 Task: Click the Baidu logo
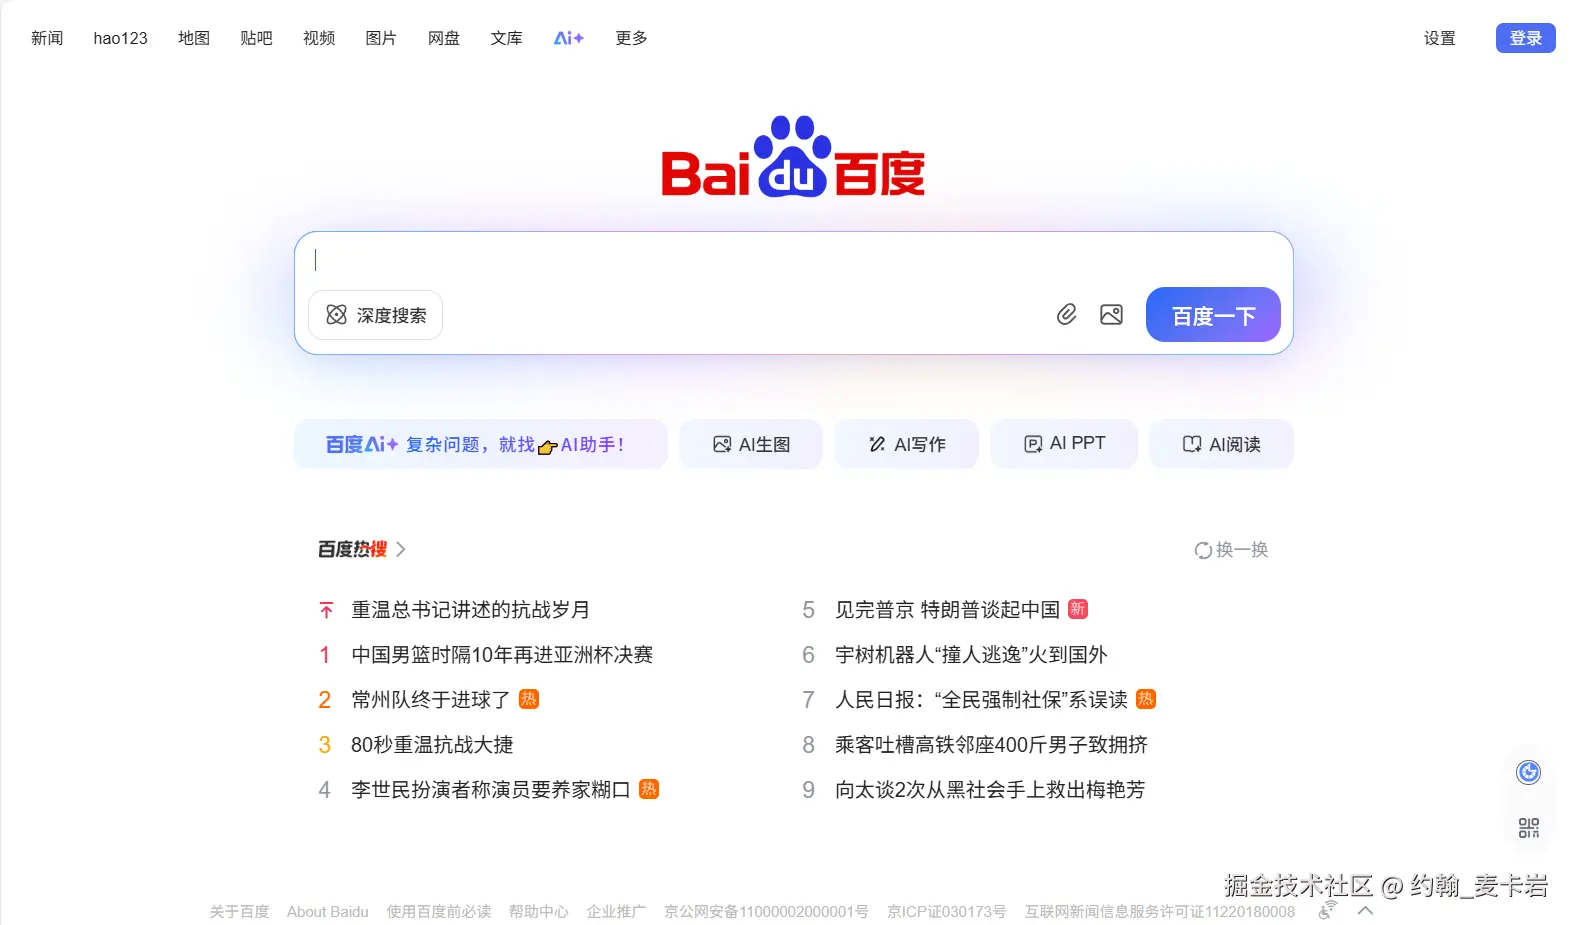(793, 157)
